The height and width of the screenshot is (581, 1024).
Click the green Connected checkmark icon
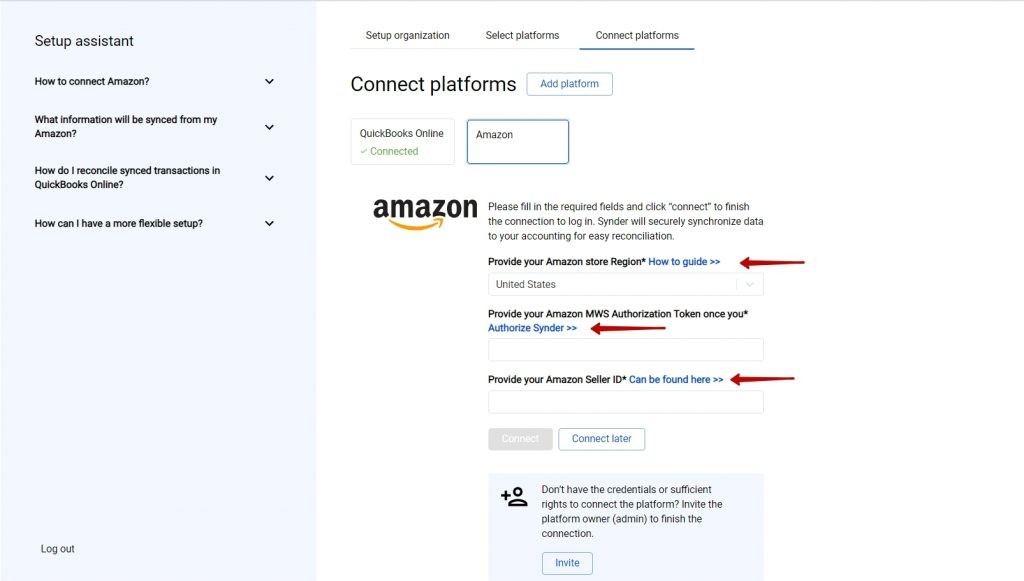pyautogui.click(x=364, y=151)
